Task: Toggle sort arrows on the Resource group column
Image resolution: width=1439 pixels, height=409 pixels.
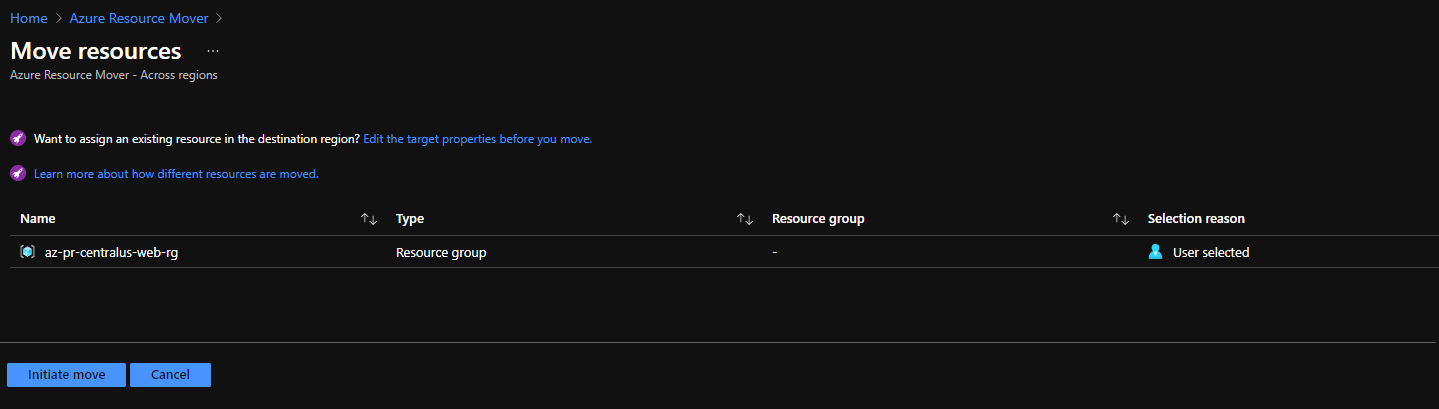Action: (x=1121, y=219)
